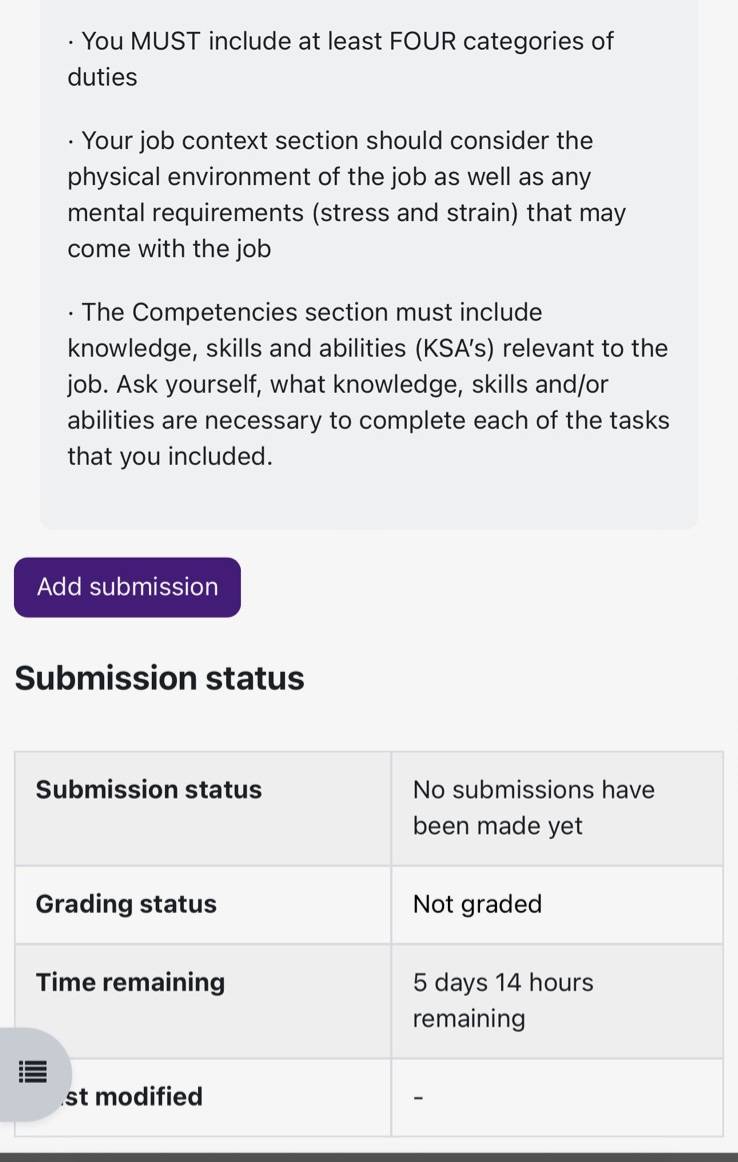Click the Add submission button
This screenshot has height=1162, width=738.
(x=127, y=587)
